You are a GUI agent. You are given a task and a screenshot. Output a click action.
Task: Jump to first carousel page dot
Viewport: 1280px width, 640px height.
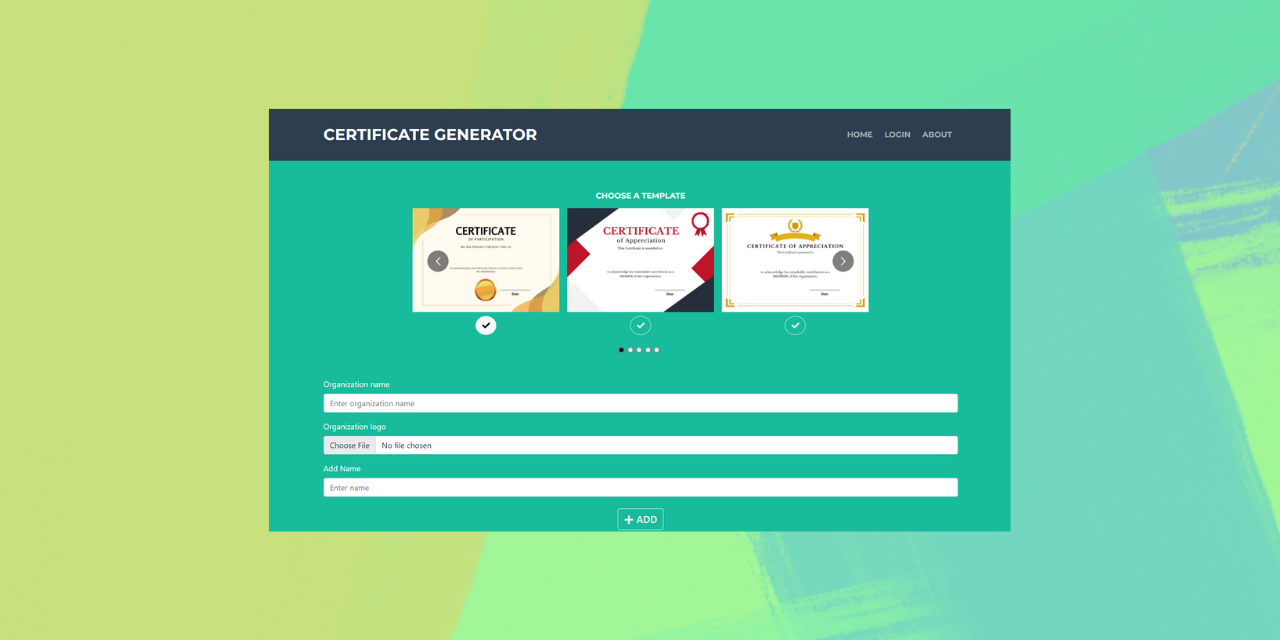click(621, 350)
